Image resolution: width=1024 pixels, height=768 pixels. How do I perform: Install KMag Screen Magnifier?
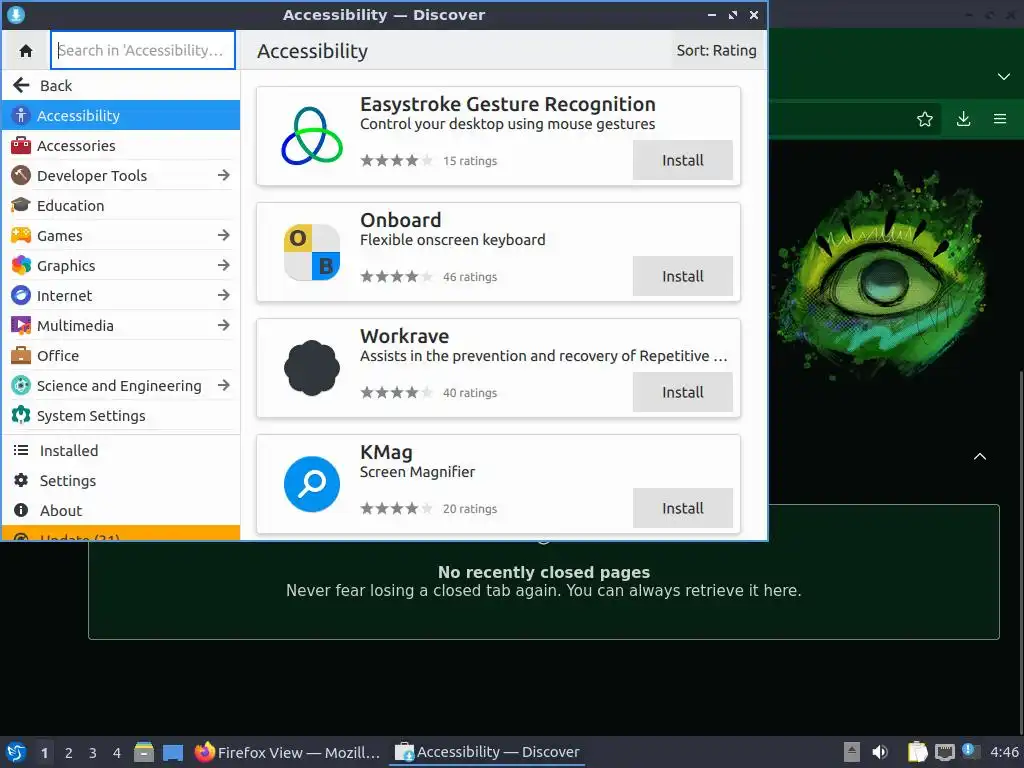pyautogui.click(x=682, y=508)
